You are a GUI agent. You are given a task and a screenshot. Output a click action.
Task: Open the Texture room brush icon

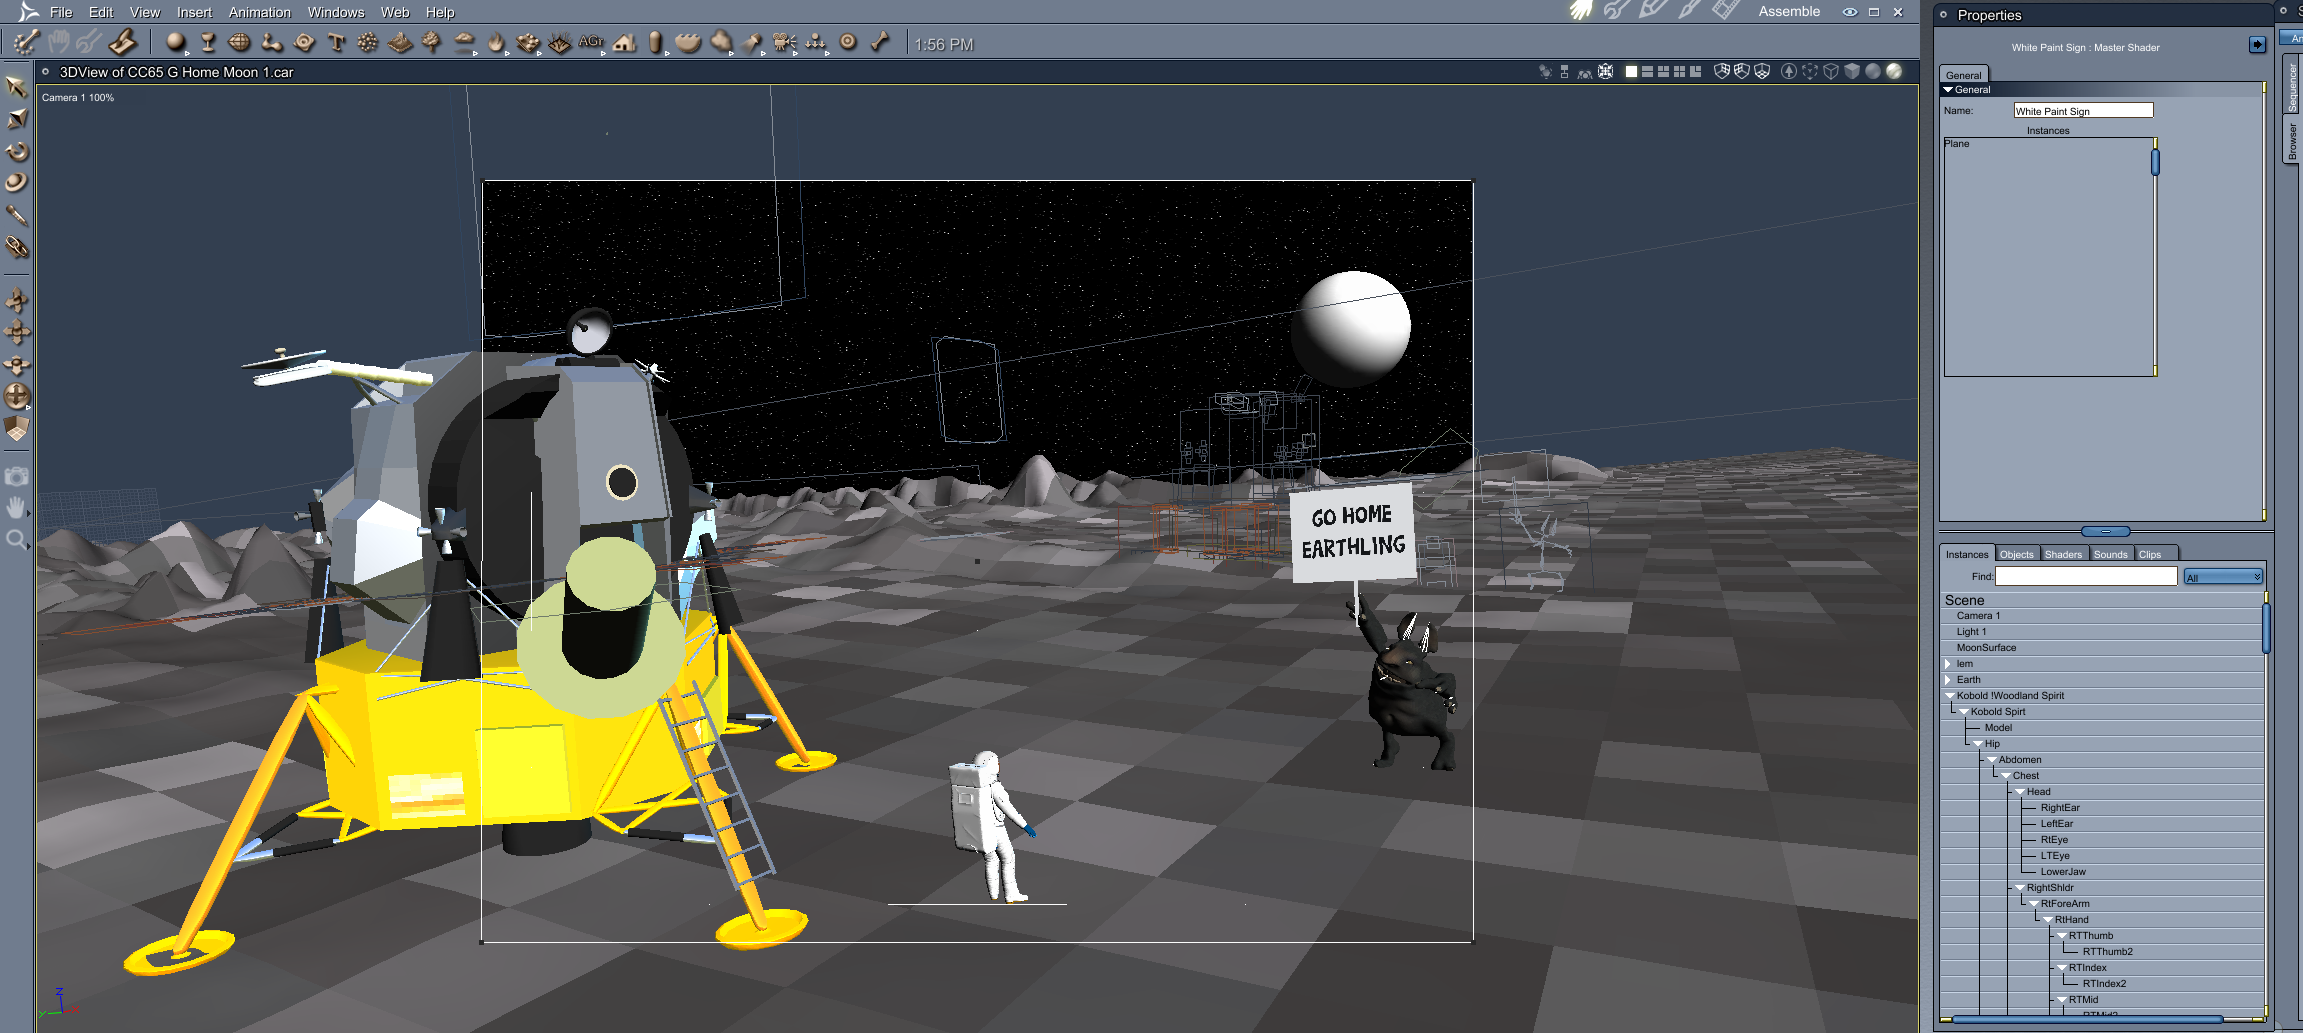pos(1689,11)
